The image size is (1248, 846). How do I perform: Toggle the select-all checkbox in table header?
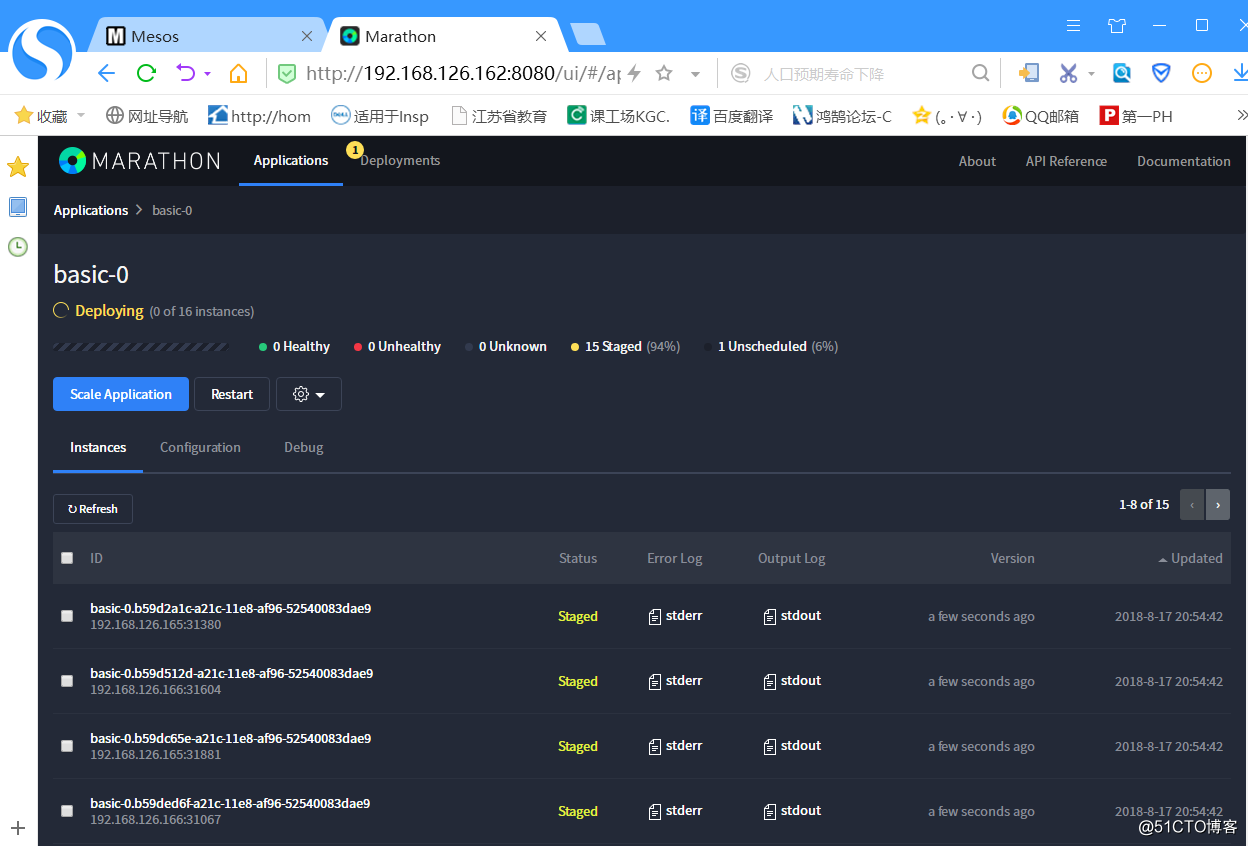(67, 558)
